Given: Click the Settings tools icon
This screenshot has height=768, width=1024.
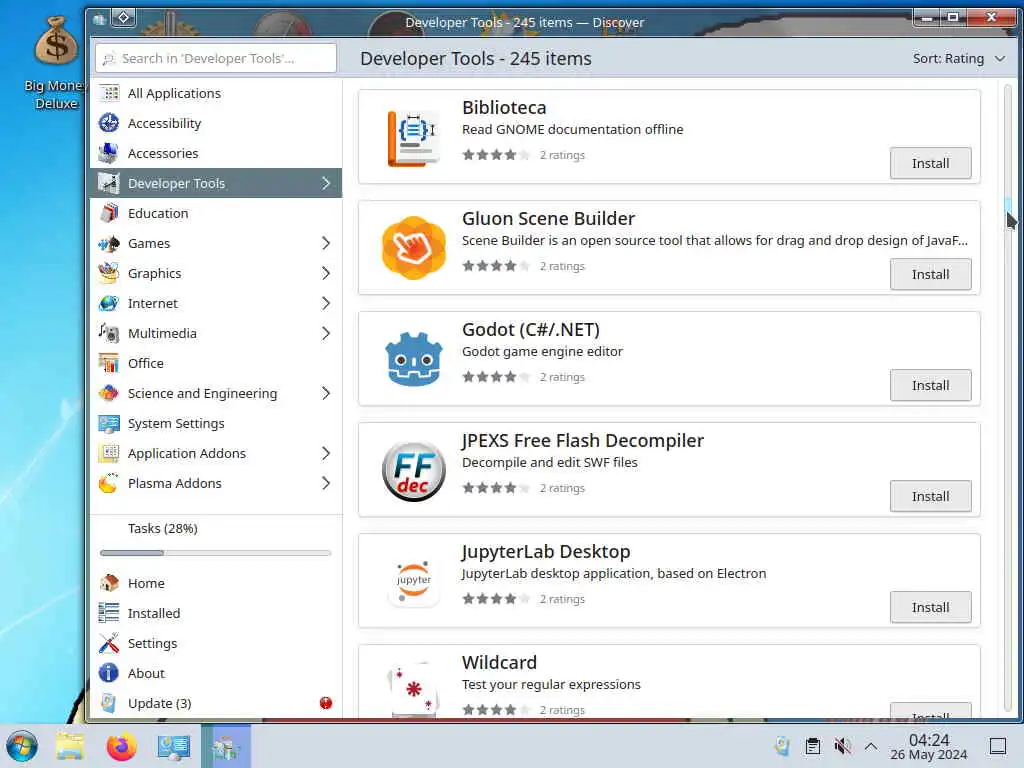Looking at the screenshot, I should (109, 643).
